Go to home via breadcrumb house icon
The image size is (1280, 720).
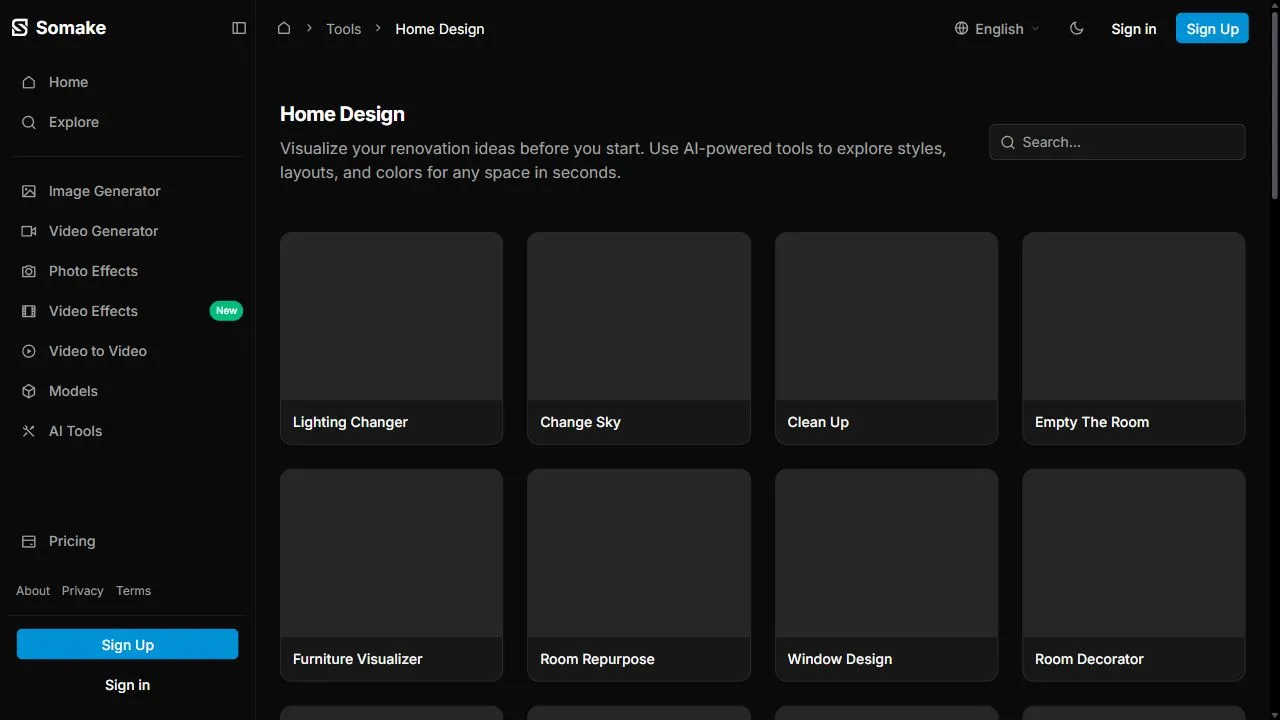point(284,28)
